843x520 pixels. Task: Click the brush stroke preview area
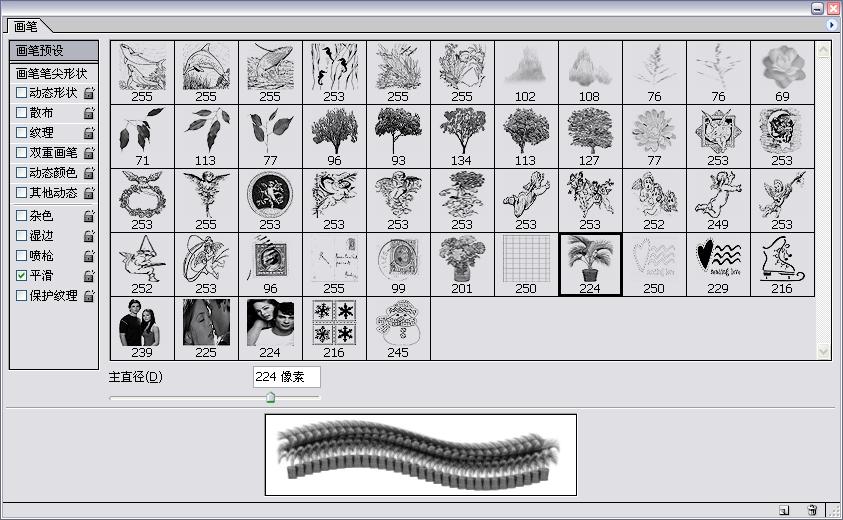[421, 454]
